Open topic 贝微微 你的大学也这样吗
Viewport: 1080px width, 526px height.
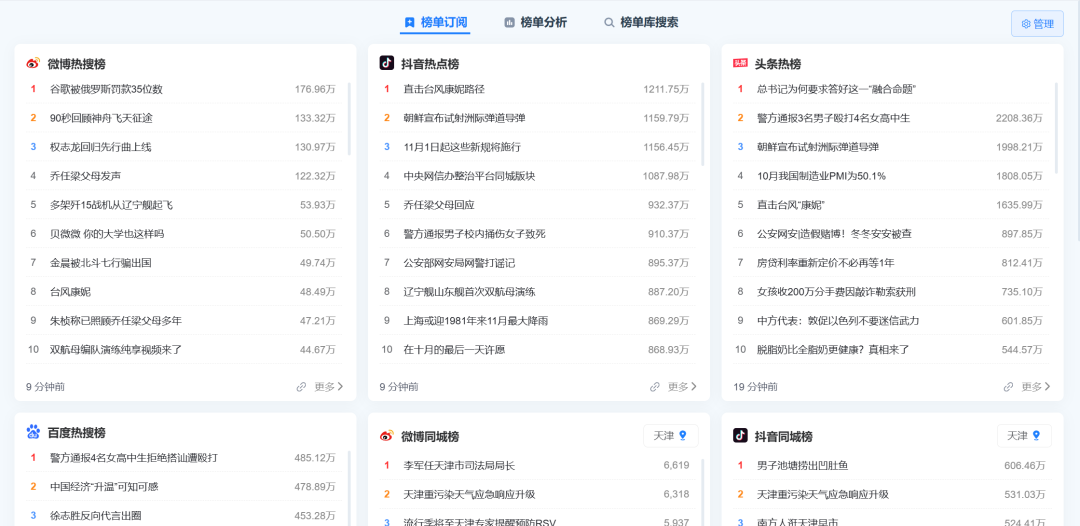pos(107,233)
